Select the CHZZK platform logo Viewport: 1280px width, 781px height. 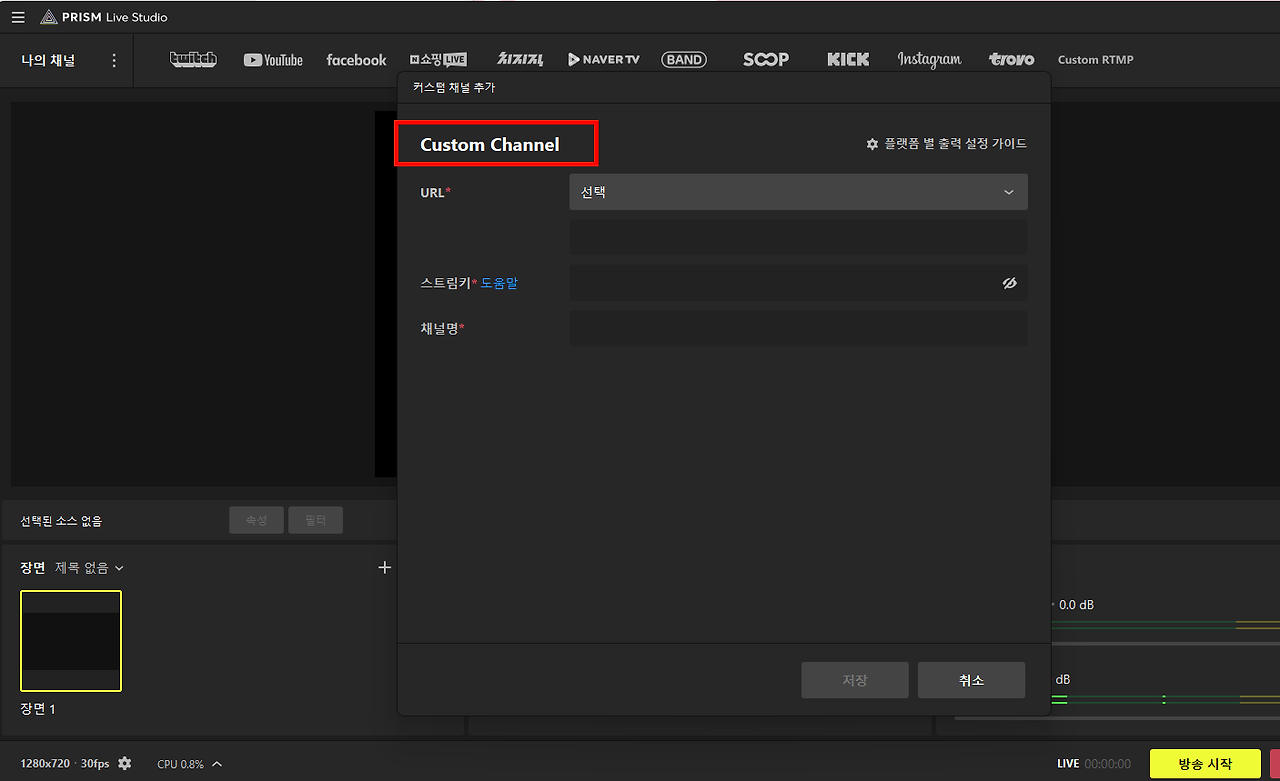(x=520, y=60)
